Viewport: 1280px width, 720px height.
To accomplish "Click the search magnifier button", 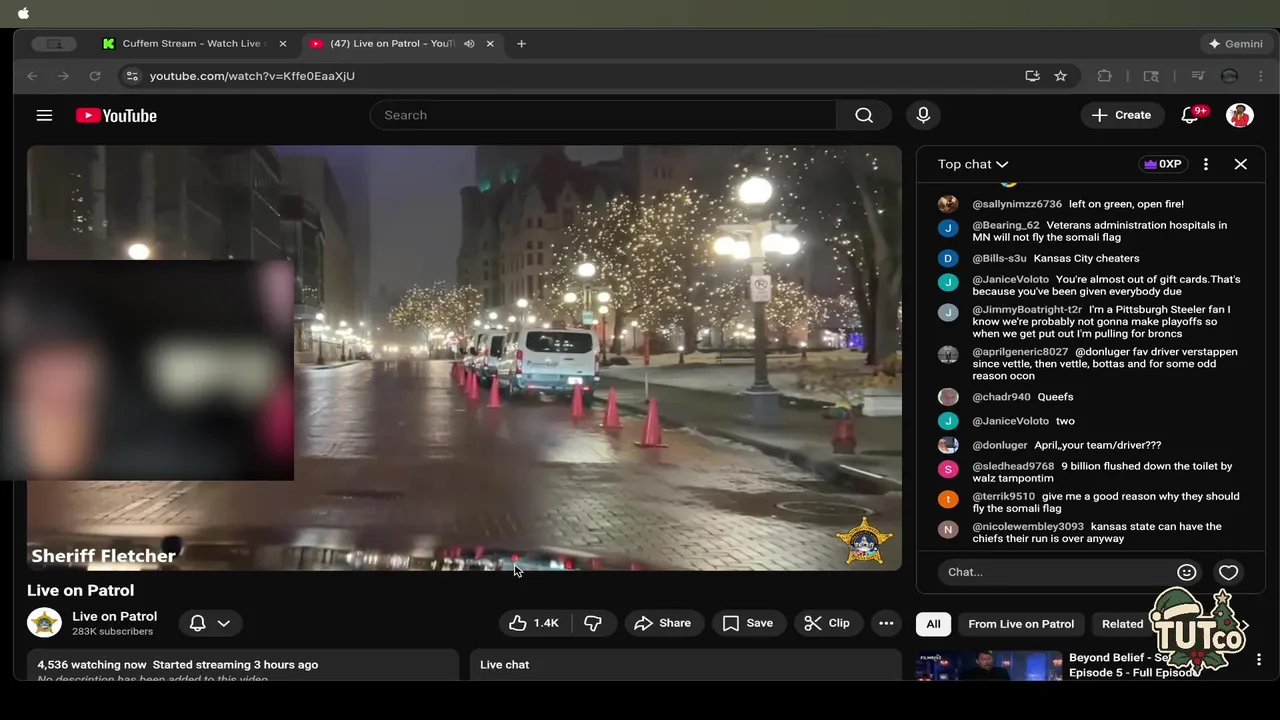I will [x=864, y=115].
